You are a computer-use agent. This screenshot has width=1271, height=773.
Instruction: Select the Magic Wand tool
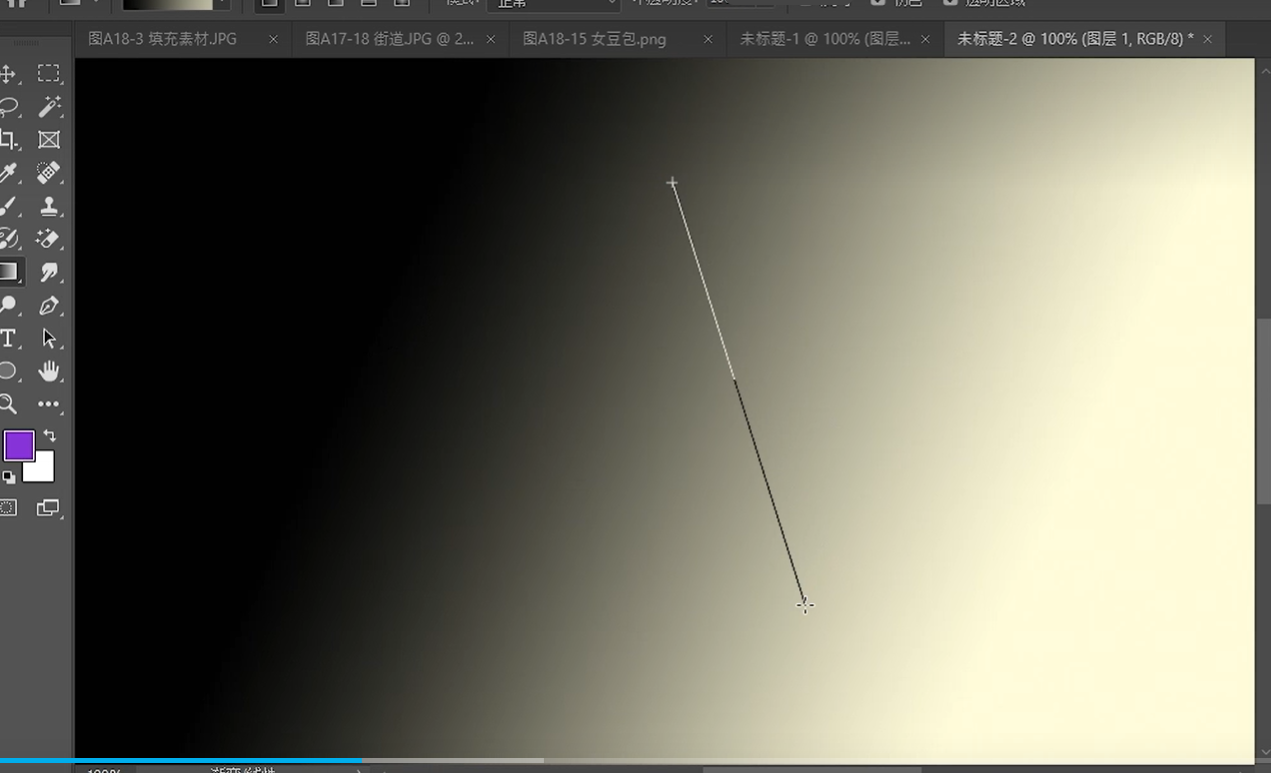pyautogui.click(x=48, y=107)
